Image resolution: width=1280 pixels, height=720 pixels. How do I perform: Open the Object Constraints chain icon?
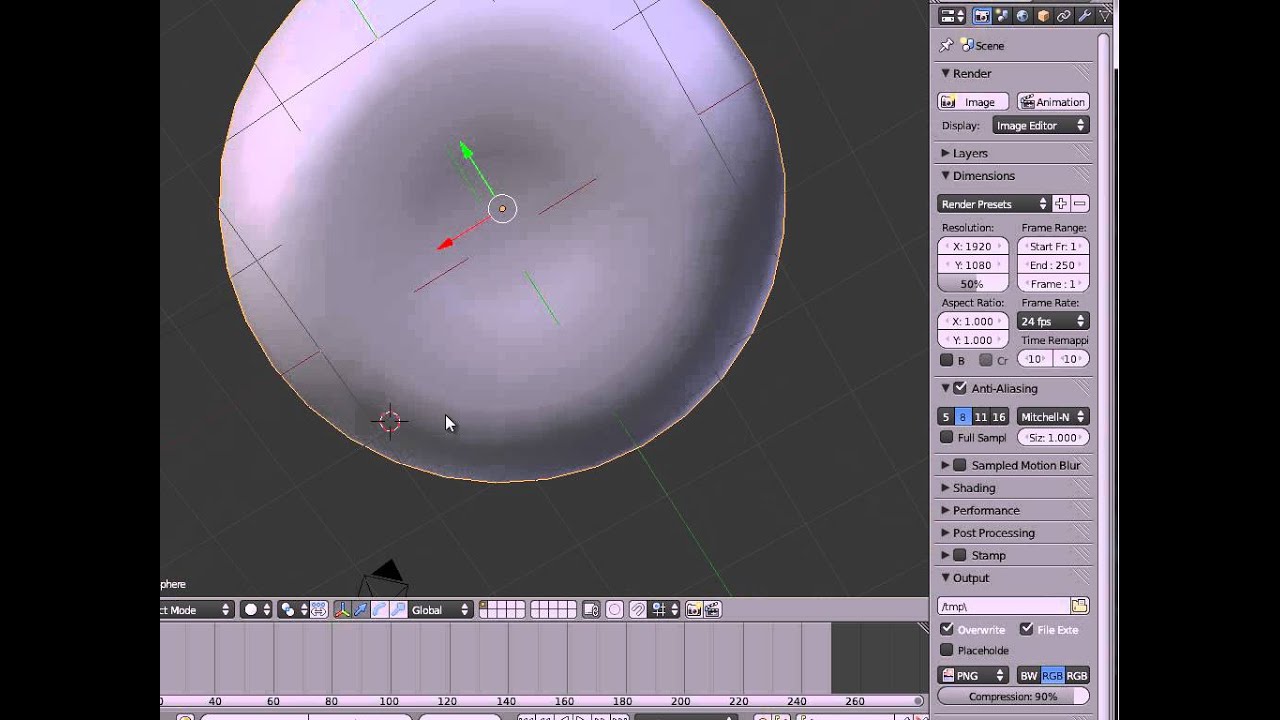[x=1064, y=16]
